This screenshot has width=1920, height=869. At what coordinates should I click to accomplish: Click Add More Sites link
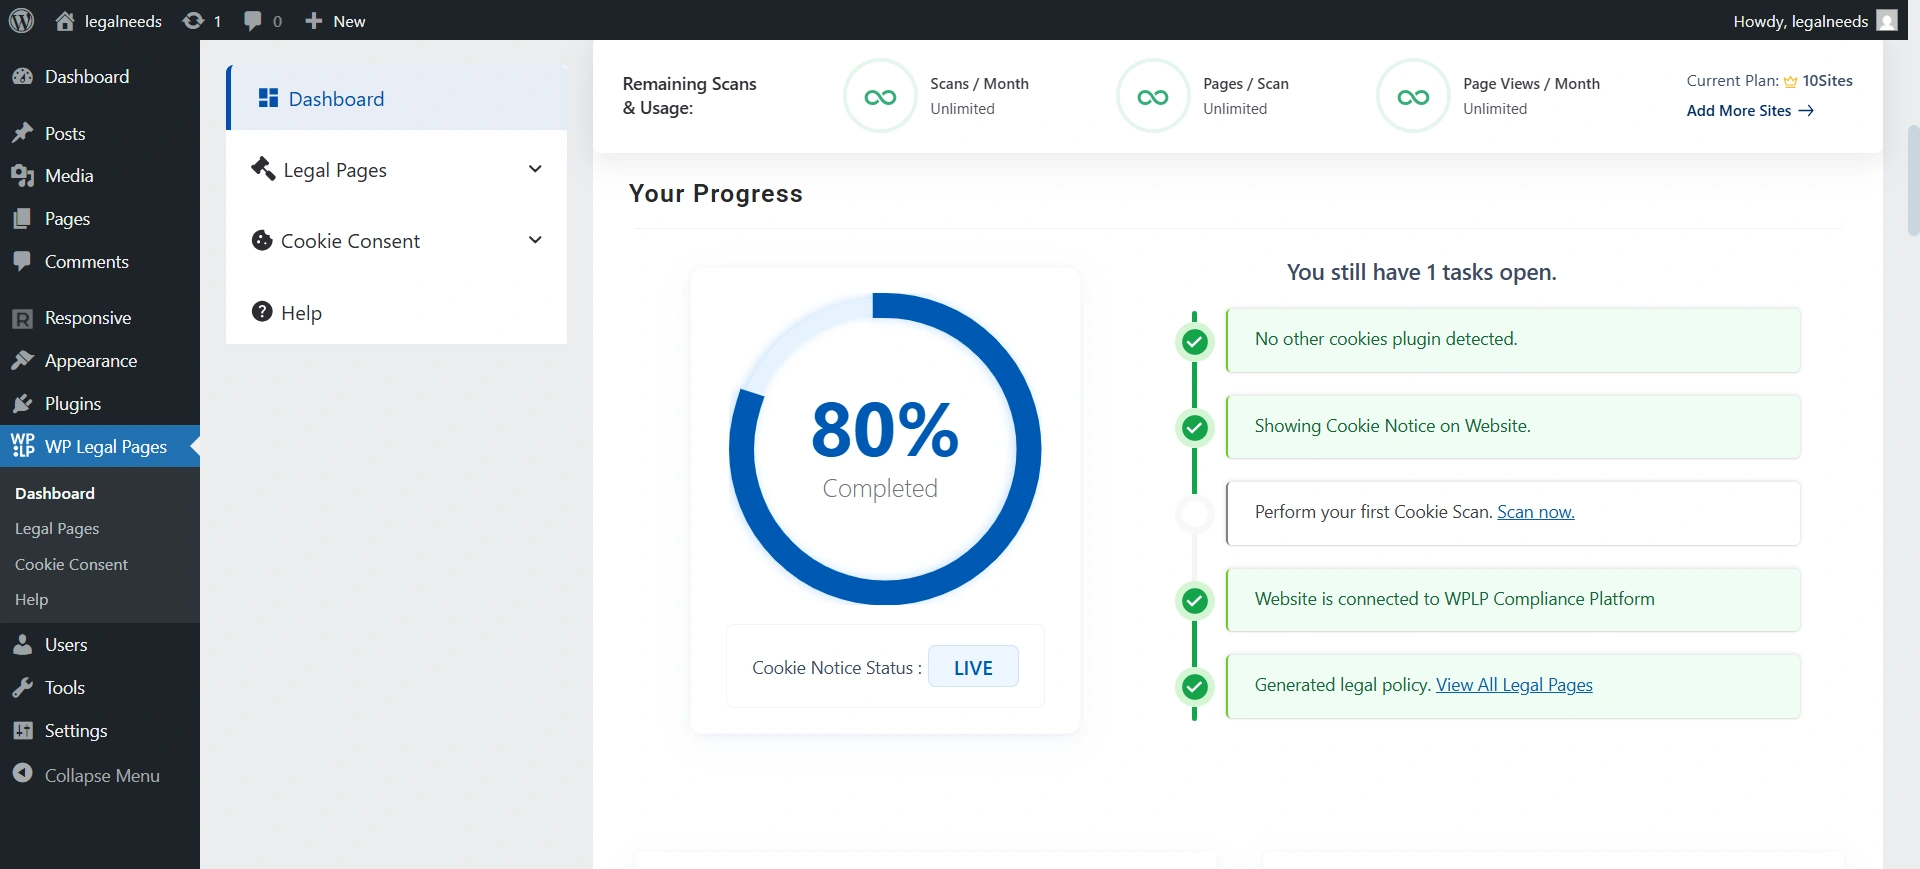(1750, 111)
